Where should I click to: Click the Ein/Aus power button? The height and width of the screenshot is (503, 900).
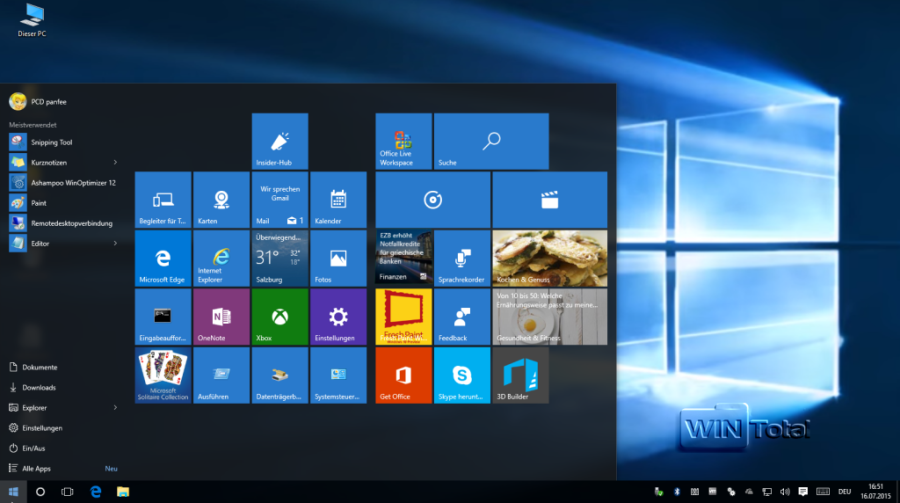(35, 448)
